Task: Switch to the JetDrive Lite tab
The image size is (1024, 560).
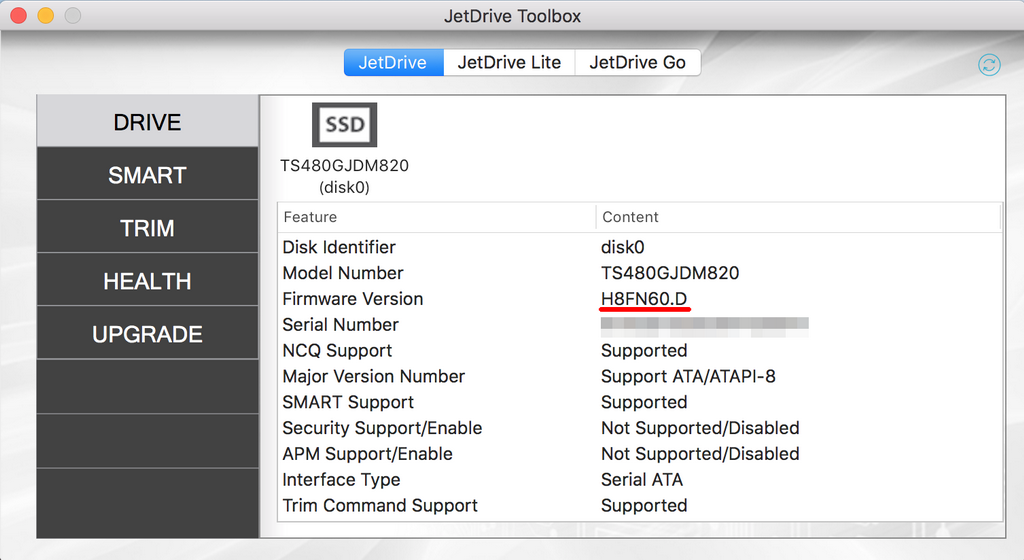Action: click(x=509, y=63)
